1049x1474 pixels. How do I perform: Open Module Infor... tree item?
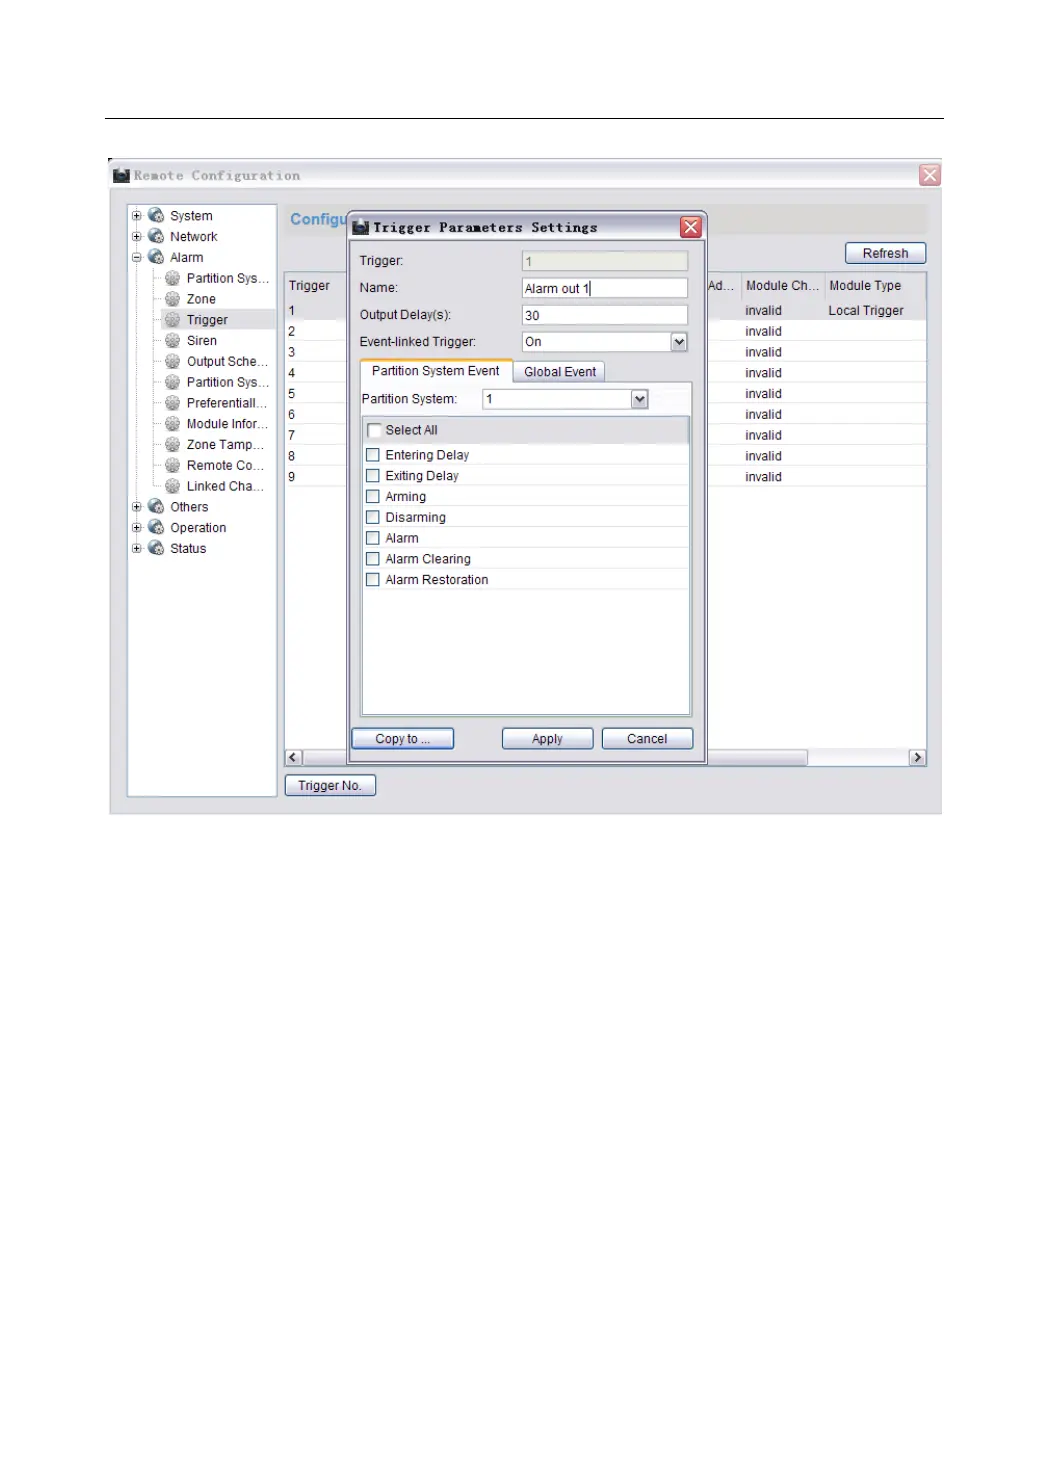(227, 424)
